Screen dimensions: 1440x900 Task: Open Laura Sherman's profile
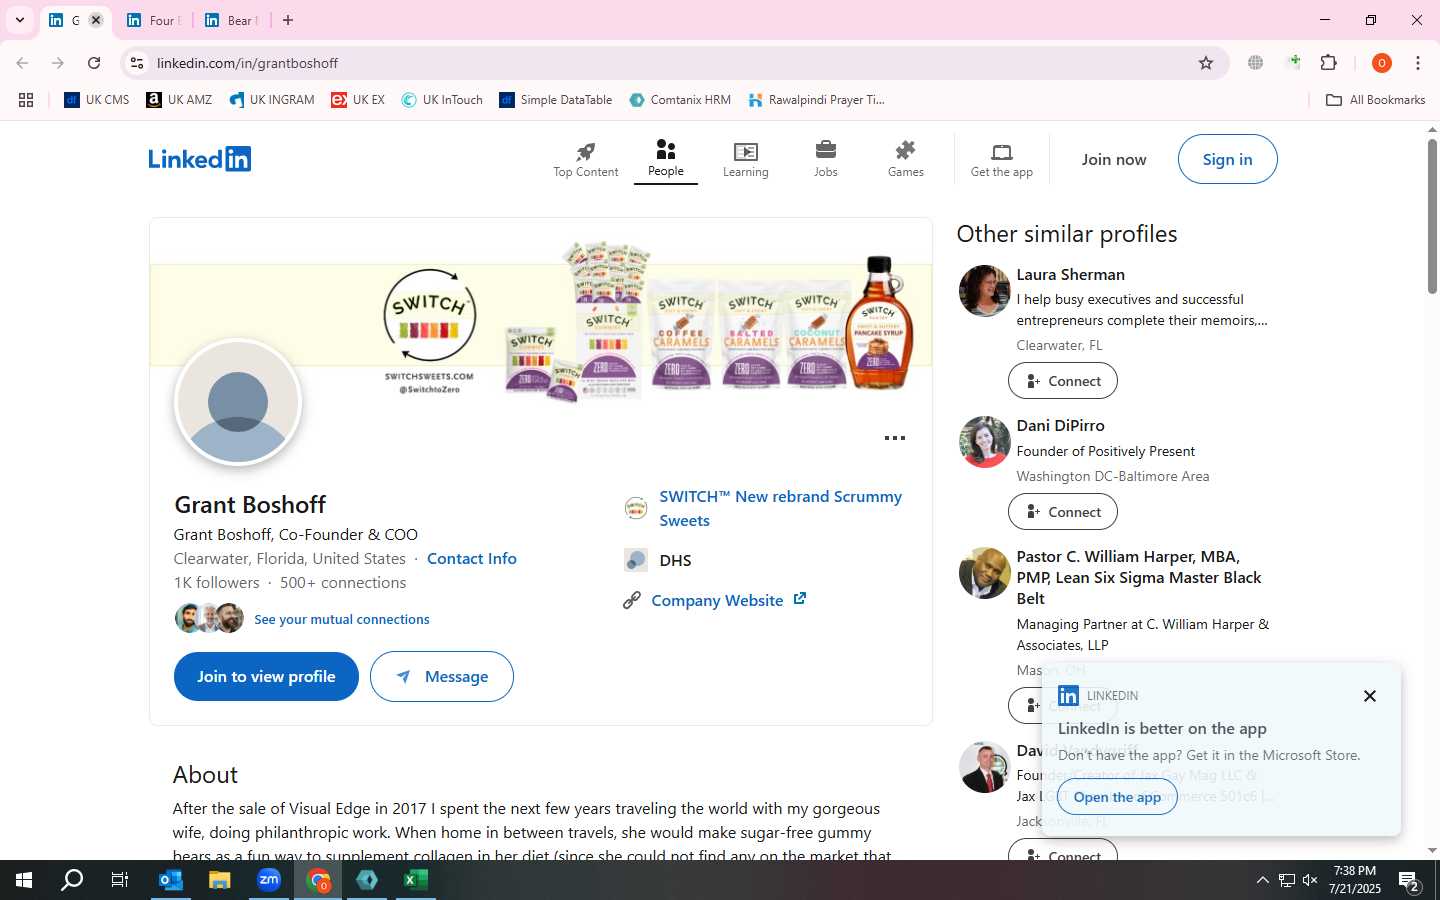(1070, 274)
